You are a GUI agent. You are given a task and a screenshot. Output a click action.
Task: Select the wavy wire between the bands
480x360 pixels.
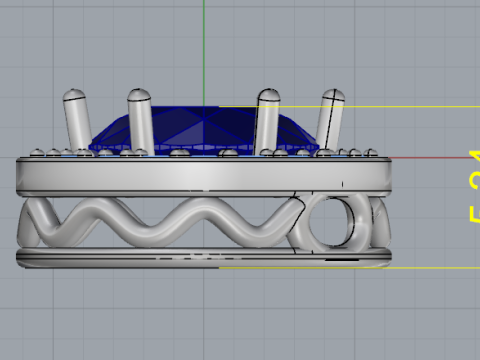coord(160,223)
